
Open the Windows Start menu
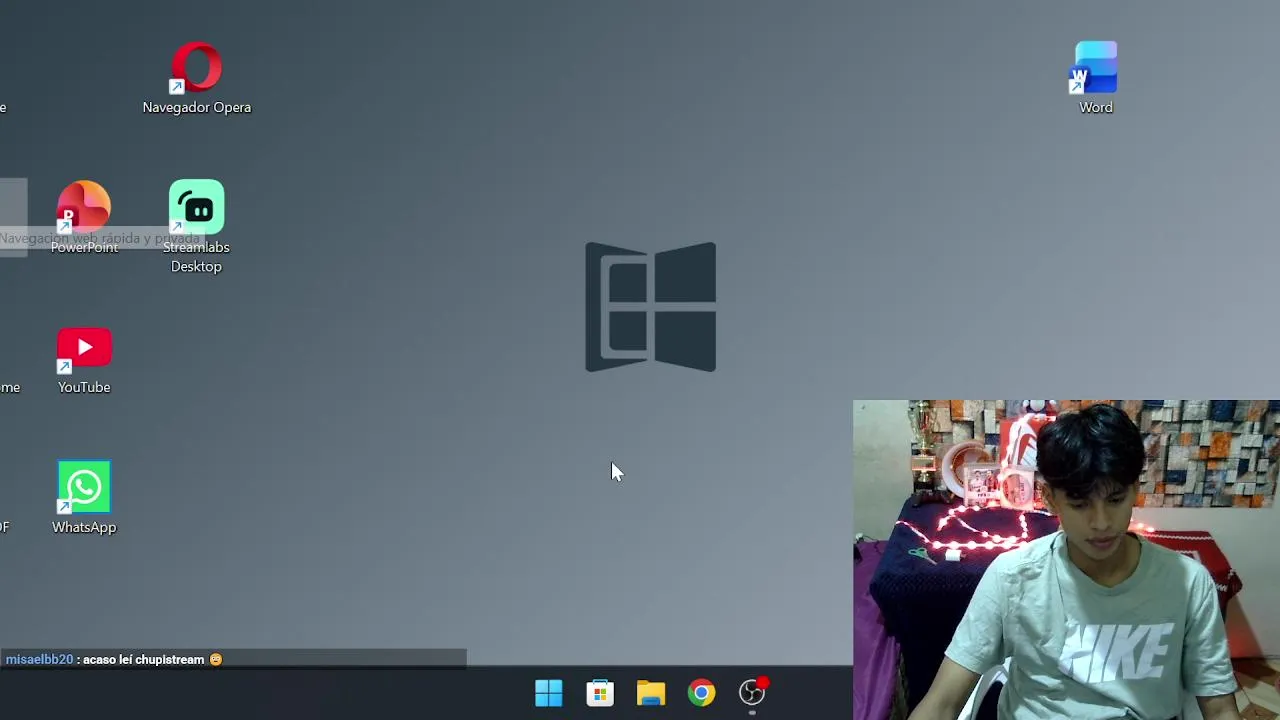coord(549,692)
